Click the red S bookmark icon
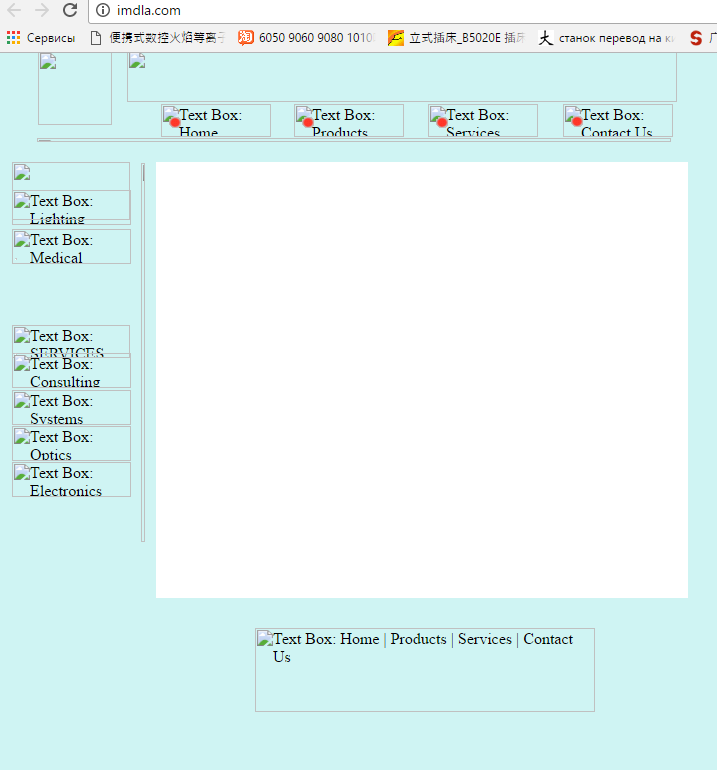This screenshot has height=770, width=717. (696, 38)
